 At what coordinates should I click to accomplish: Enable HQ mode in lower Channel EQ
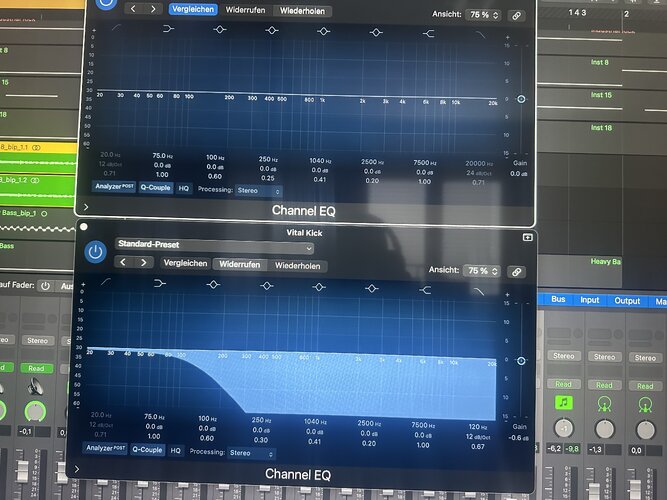[x=175, y=450]
